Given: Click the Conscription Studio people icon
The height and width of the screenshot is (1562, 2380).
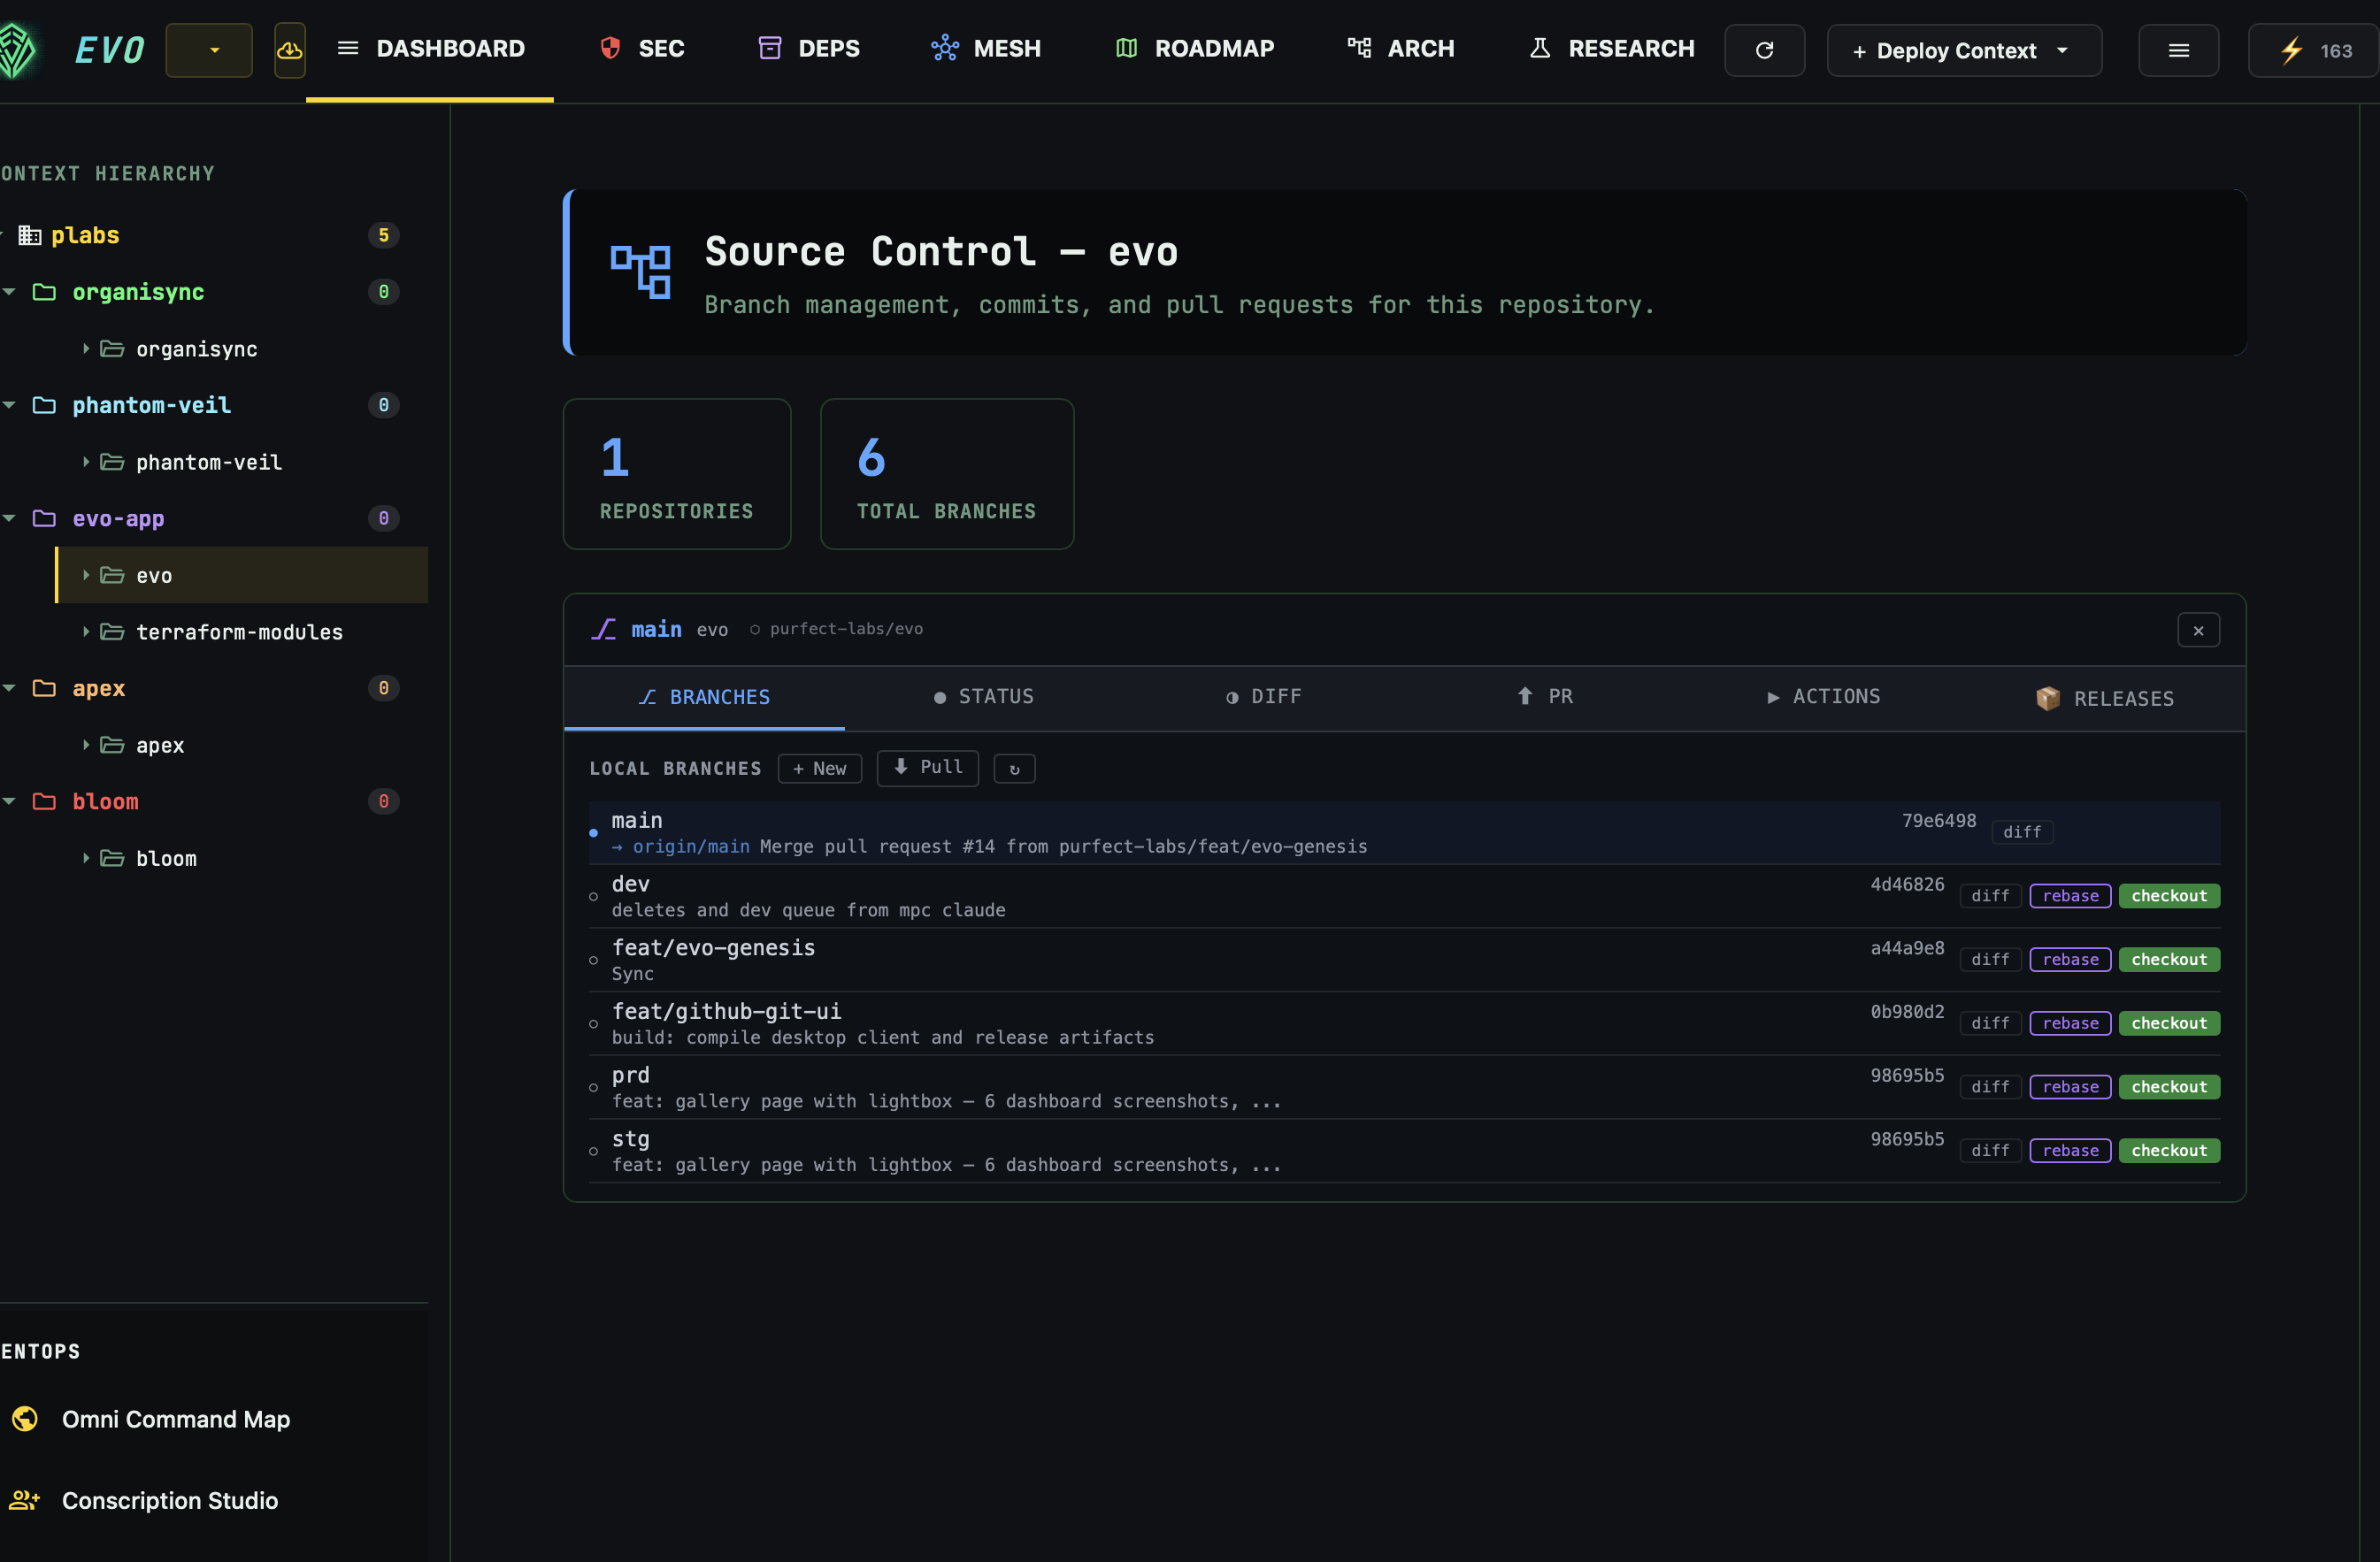Looking at the screenshot, I should click(x=25, y=1500).
